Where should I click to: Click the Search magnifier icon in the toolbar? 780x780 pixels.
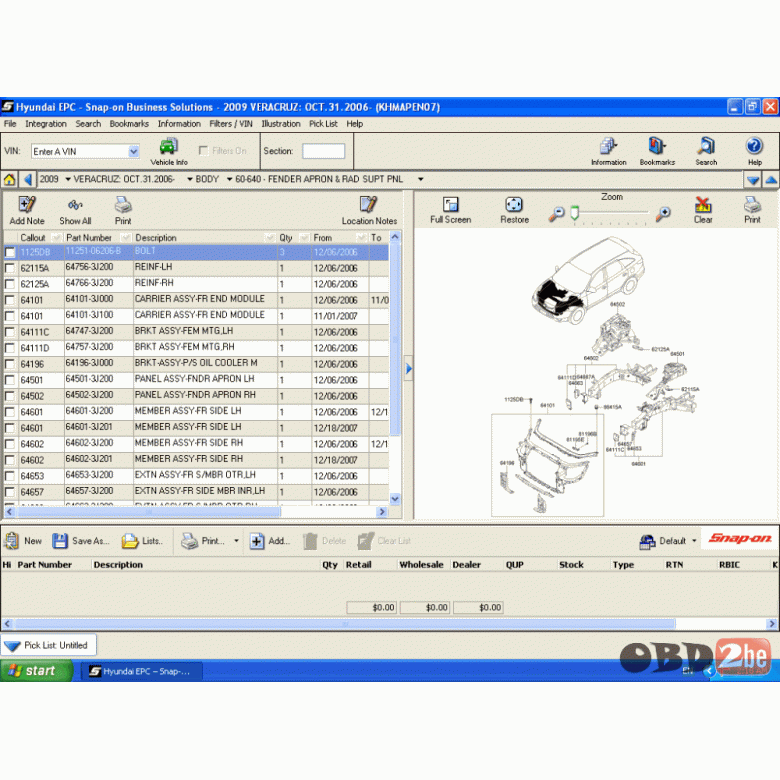coord(706,146)
